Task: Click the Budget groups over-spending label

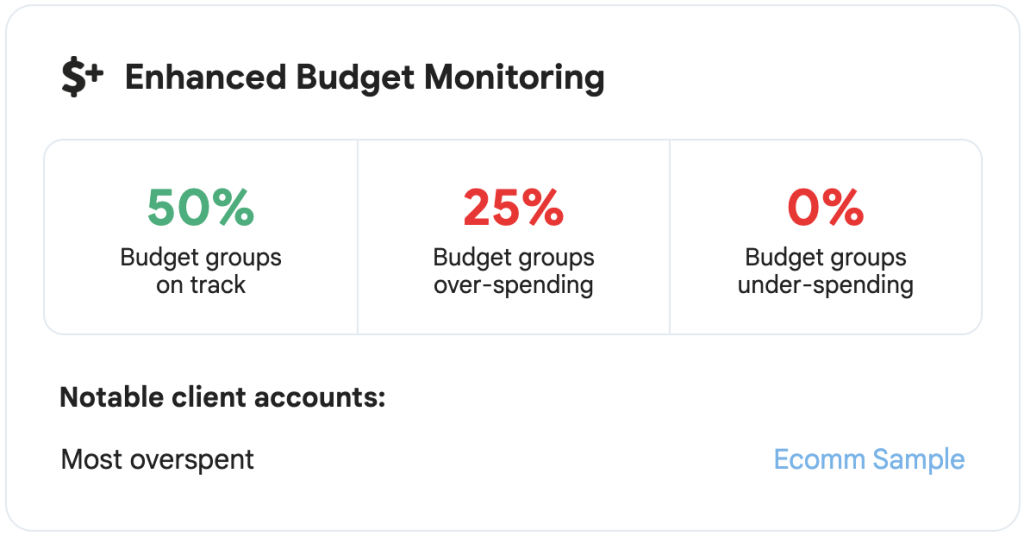Action: pos(513,271)
